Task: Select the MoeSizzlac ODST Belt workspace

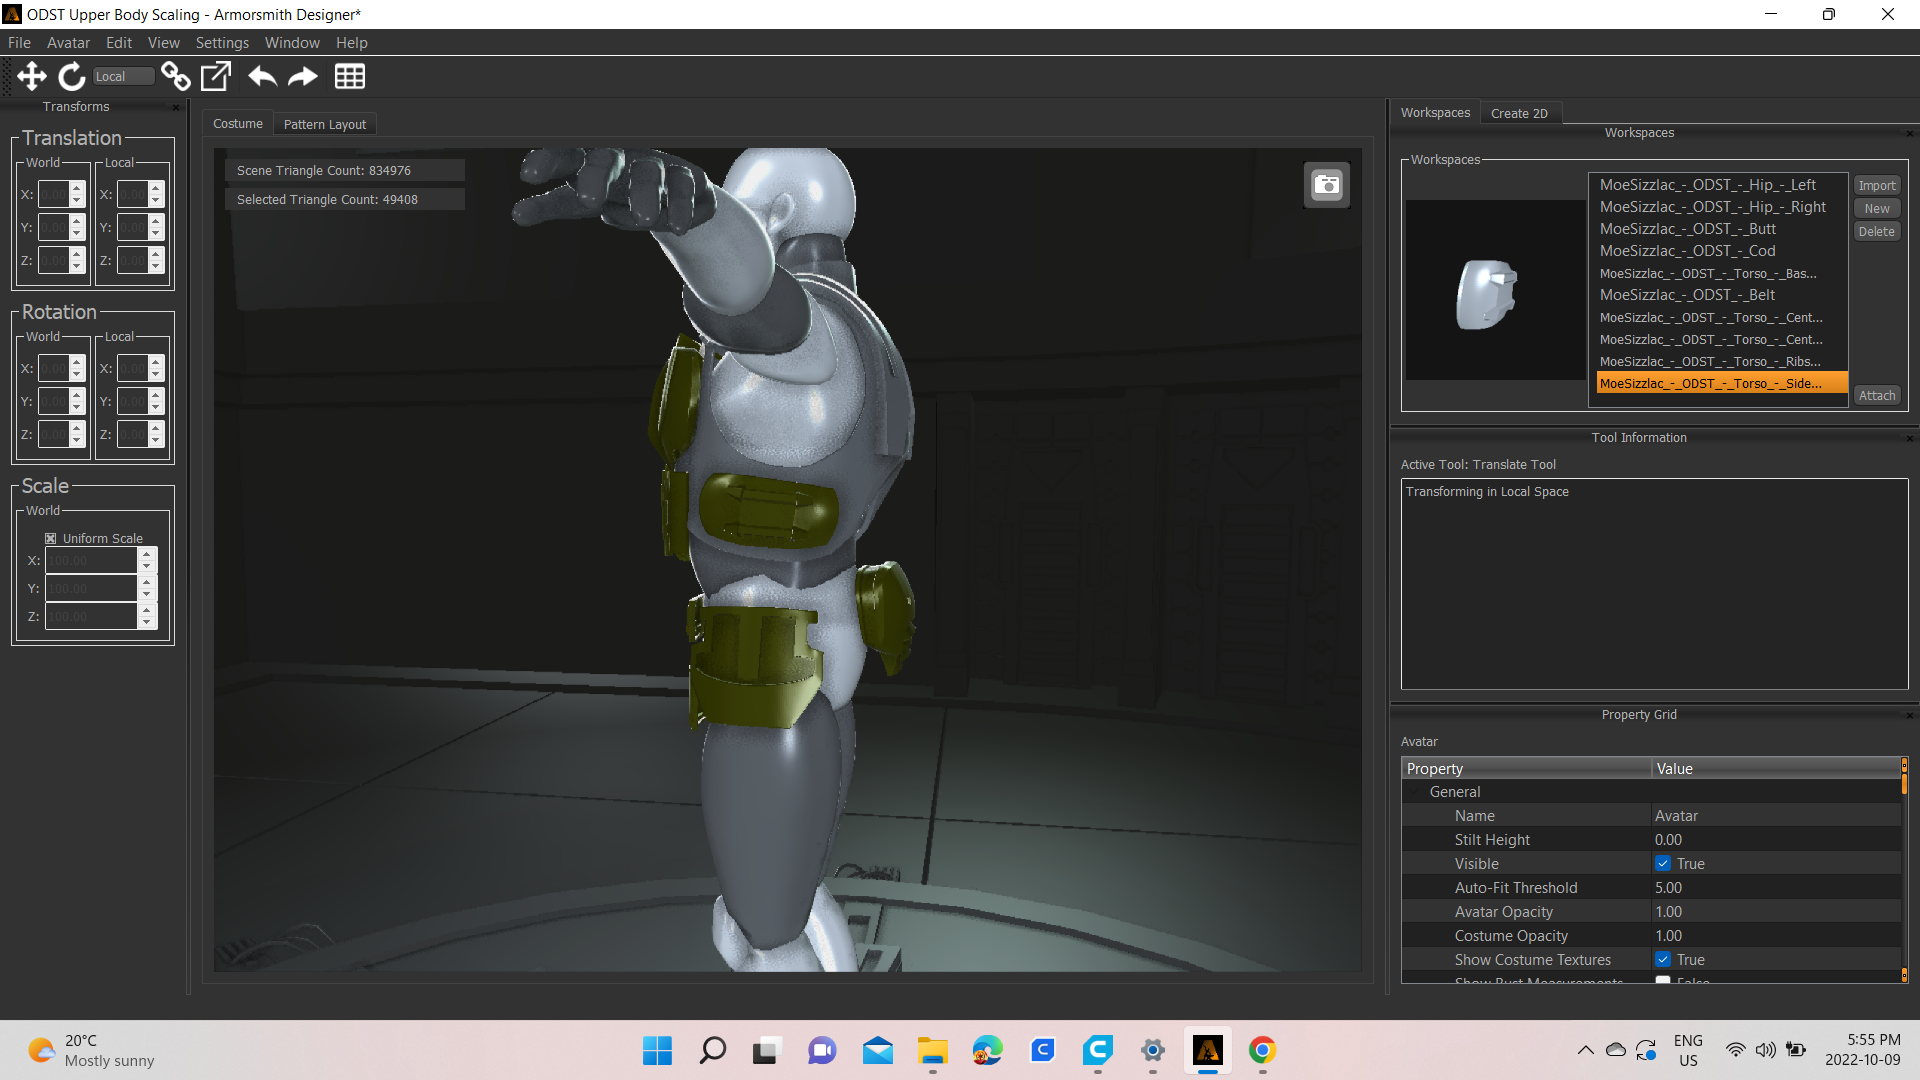Action: tap(1687, 295)
